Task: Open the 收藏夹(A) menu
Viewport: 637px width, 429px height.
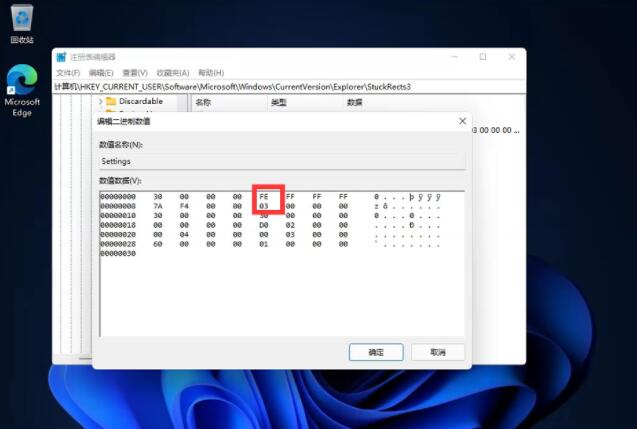Action: click(172, 73)
